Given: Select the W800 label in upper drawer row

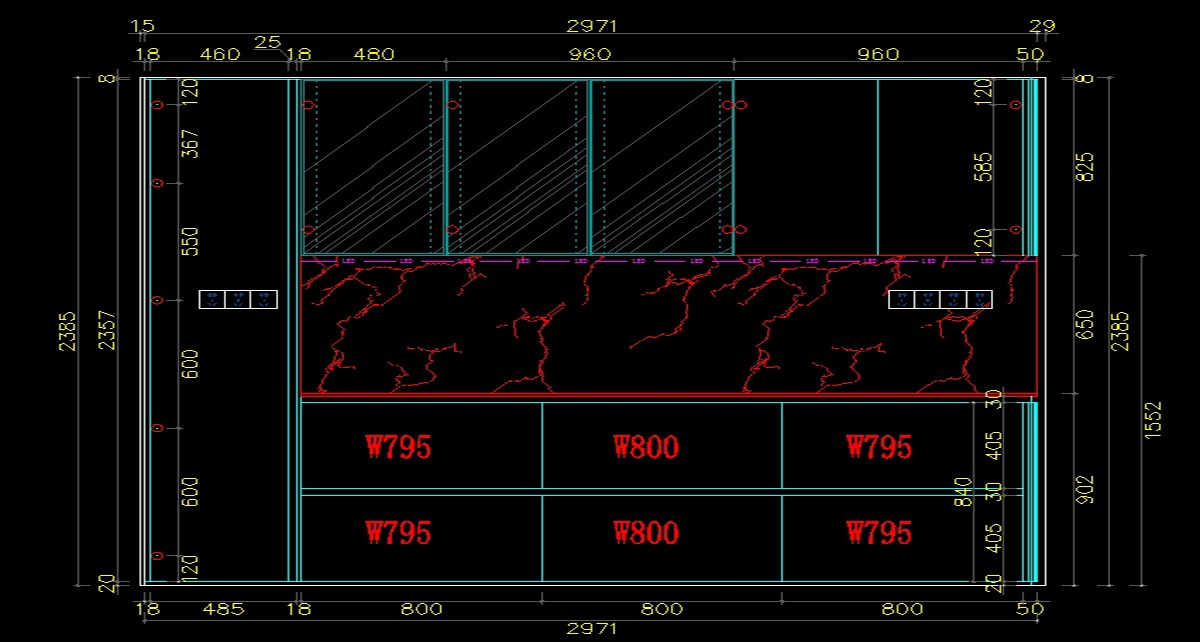Looking at the screenshot, I should [x=646, y=447].
